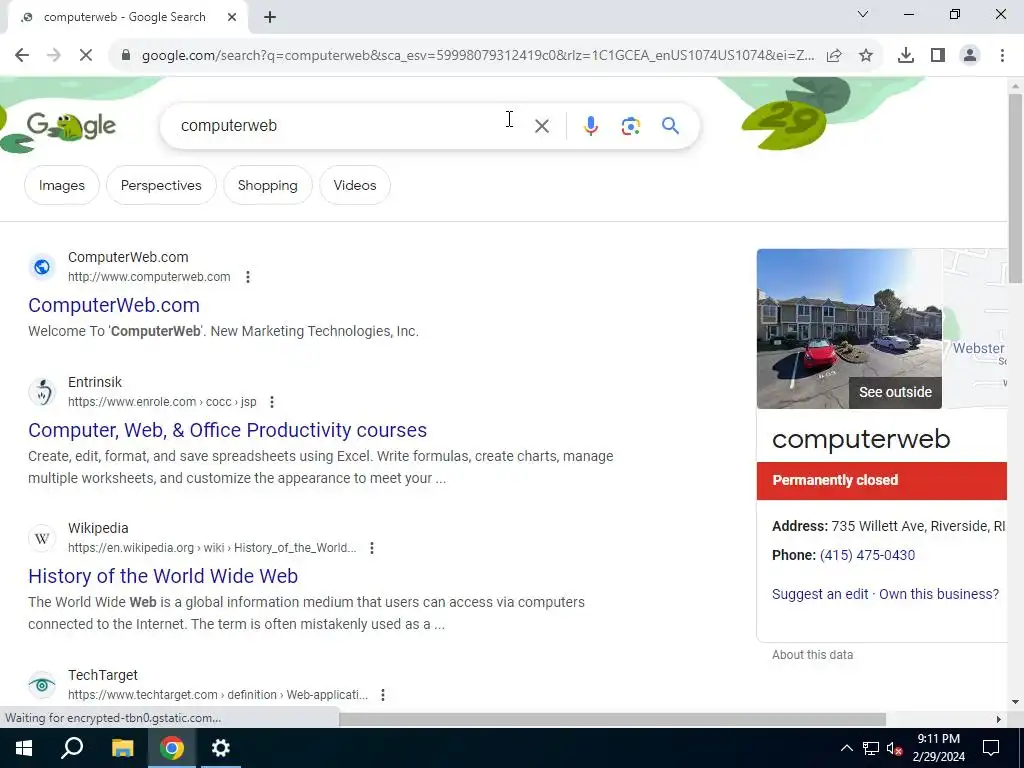This screenshot has width=1024, height=768.
Task: Open the tab search chevron in title bar
Action: (863, 14)
